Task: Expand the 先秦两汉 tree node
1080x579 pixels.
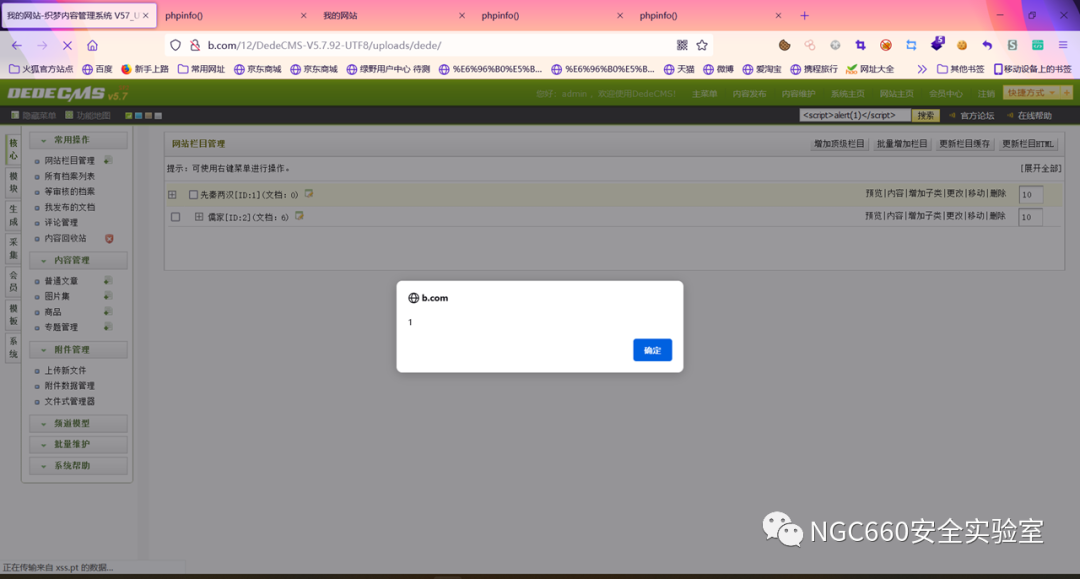Action: [x=172, y=195]
